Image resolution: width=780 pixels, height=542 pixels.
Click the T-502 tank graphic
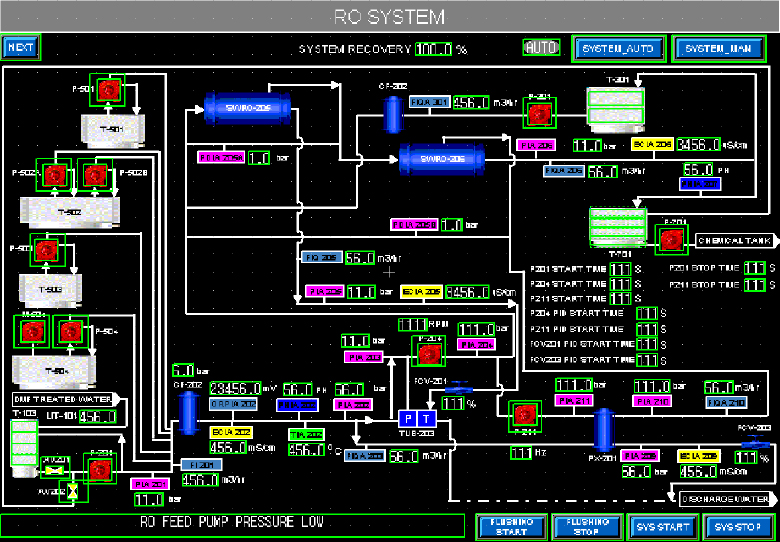(70, 213)
